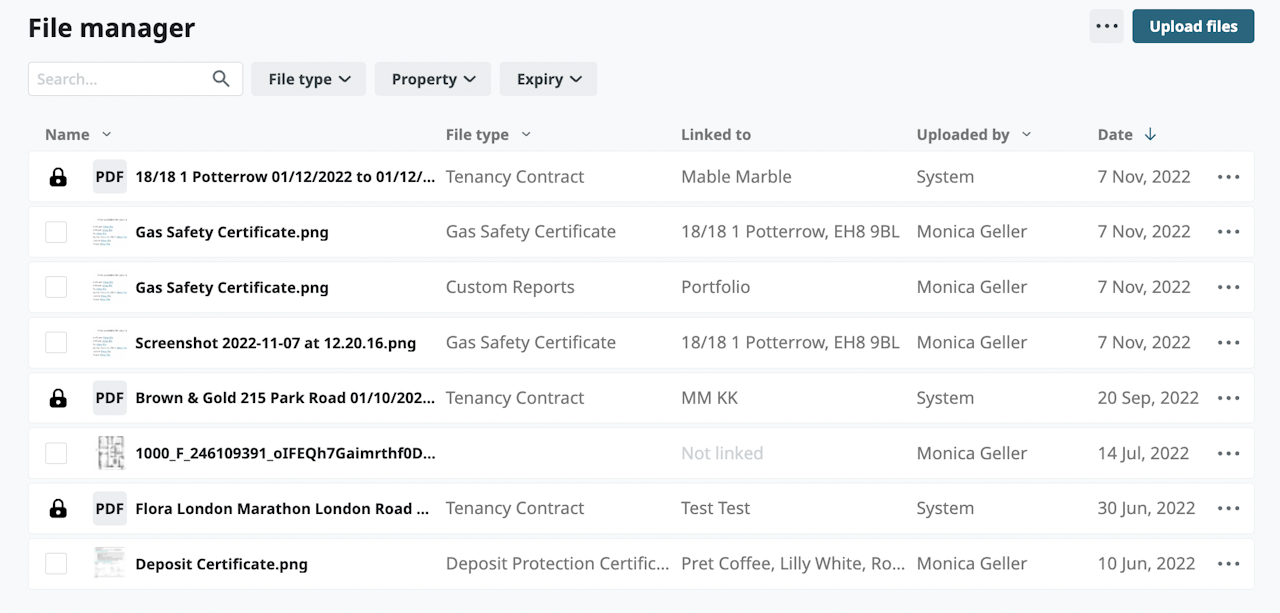Check the box for 1000_F_246109391 file
Screen dimensions: 1280x613
click(x=56, y=453)
